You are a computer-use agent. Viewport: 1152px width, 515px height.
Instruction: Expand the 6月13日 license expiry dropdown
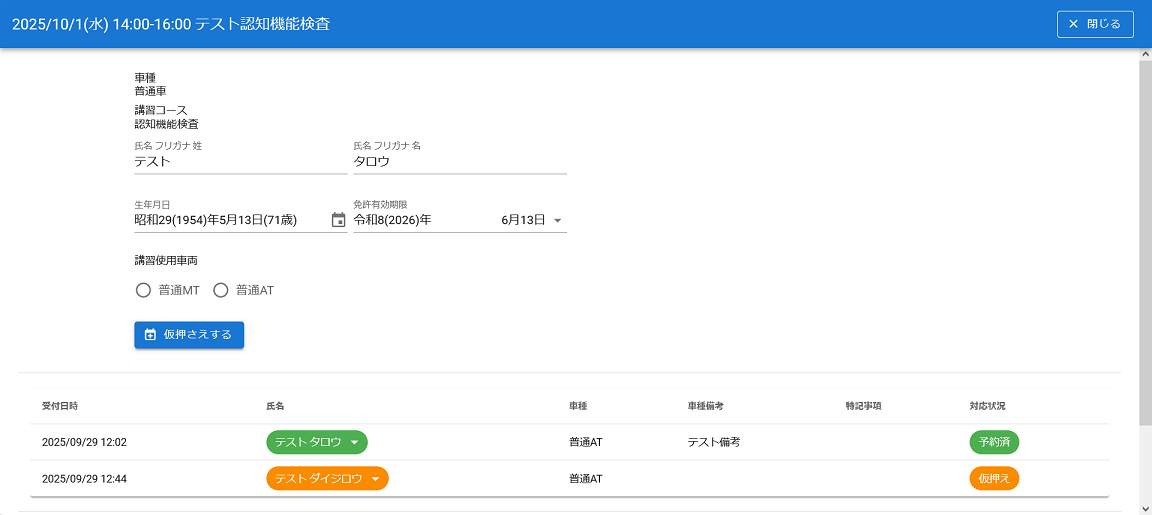pos(557,221)
